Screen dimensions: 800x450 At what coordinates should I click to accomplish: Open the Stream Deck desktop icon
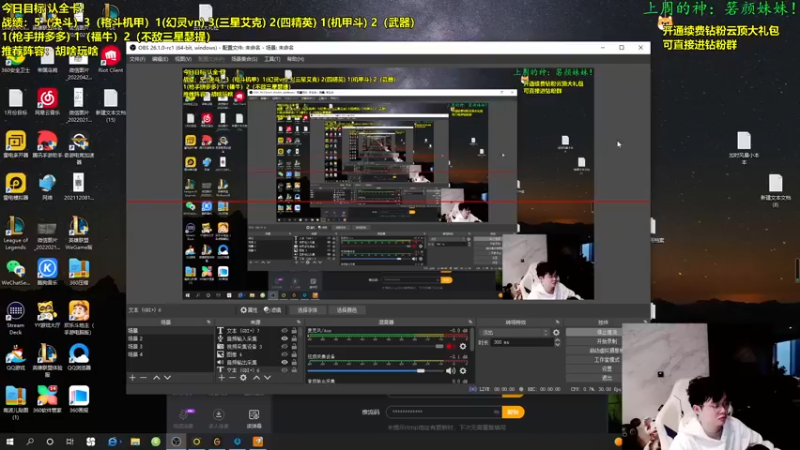[15, 318]
